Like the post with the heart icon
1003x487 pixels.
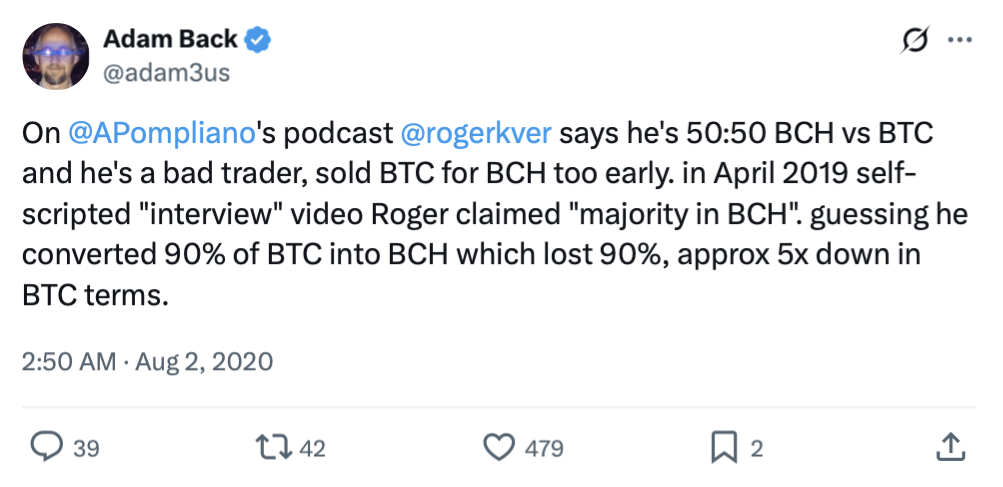pos(501,447)
